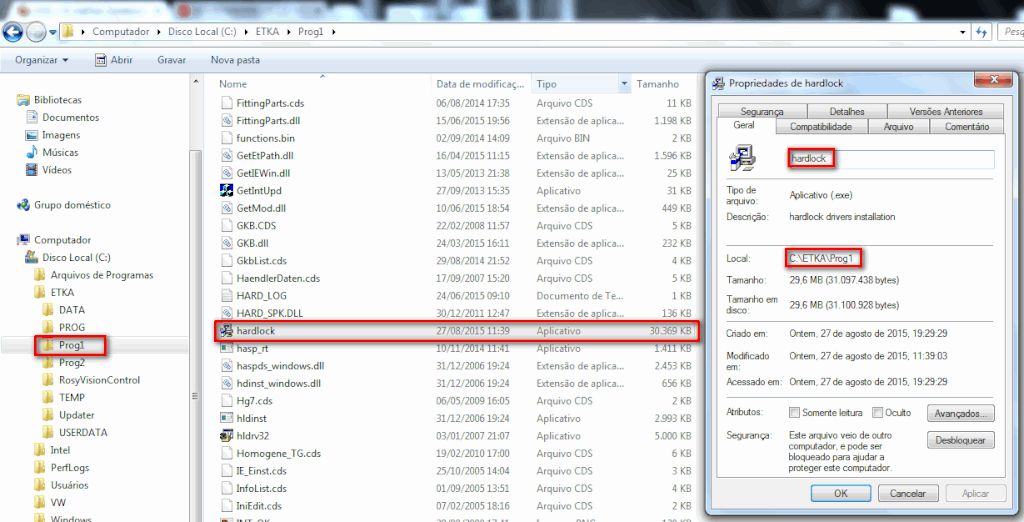
Task: Switch to Compatibilidade tab
Action: tap(820, 127)
